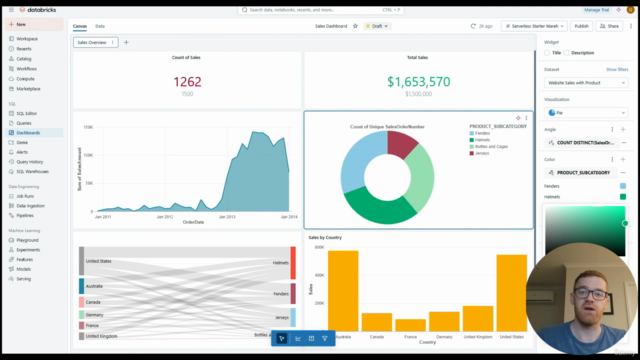The image size is (640, 360).
Task: Open SQL Warehouses in sidebar
Action: click(32, 171)
